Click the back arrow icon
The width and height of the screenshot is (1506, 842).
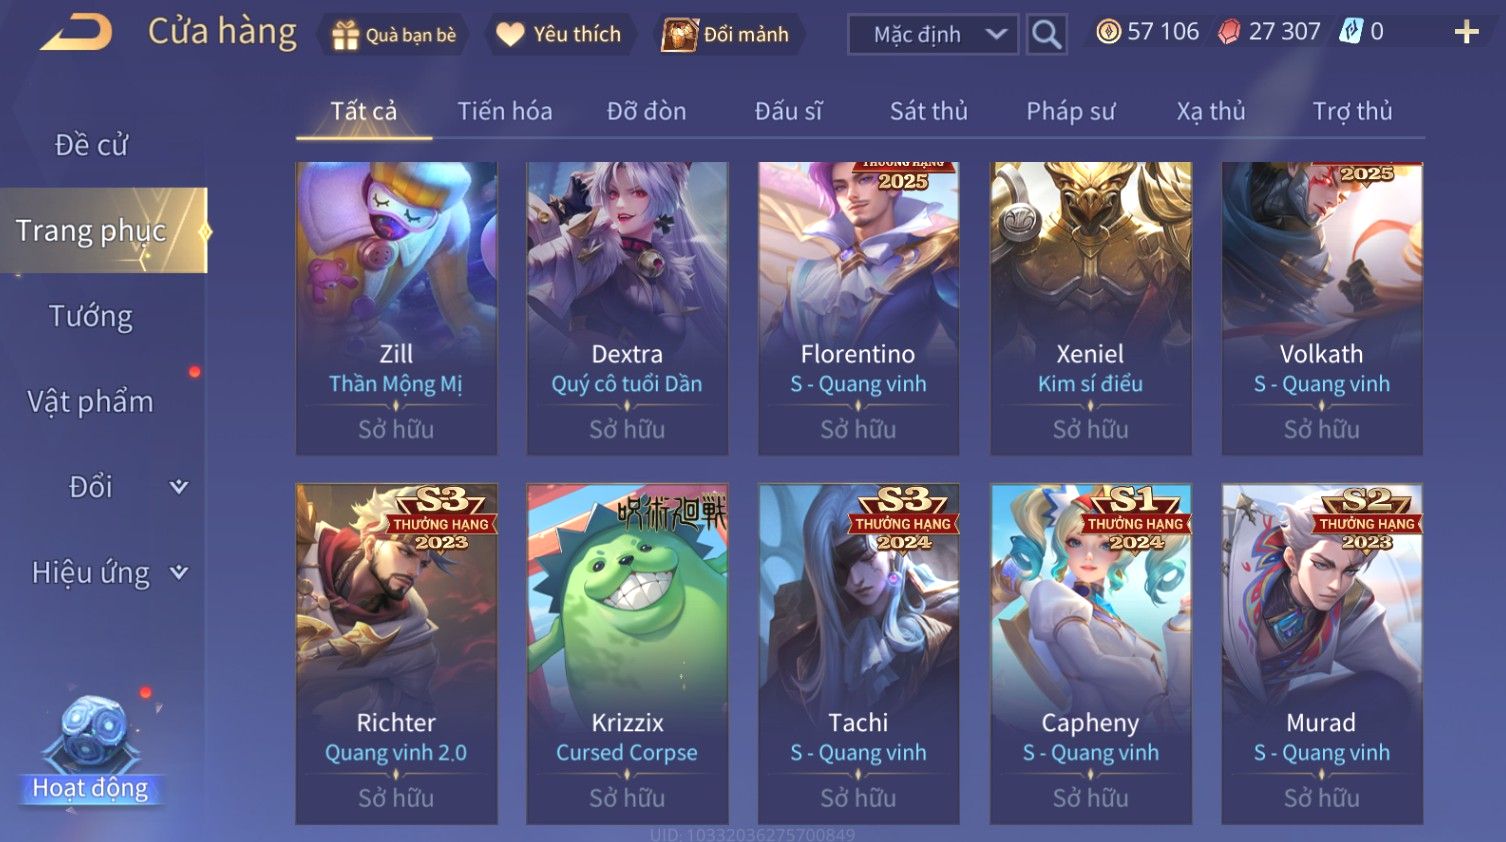[x=77, y=32]
